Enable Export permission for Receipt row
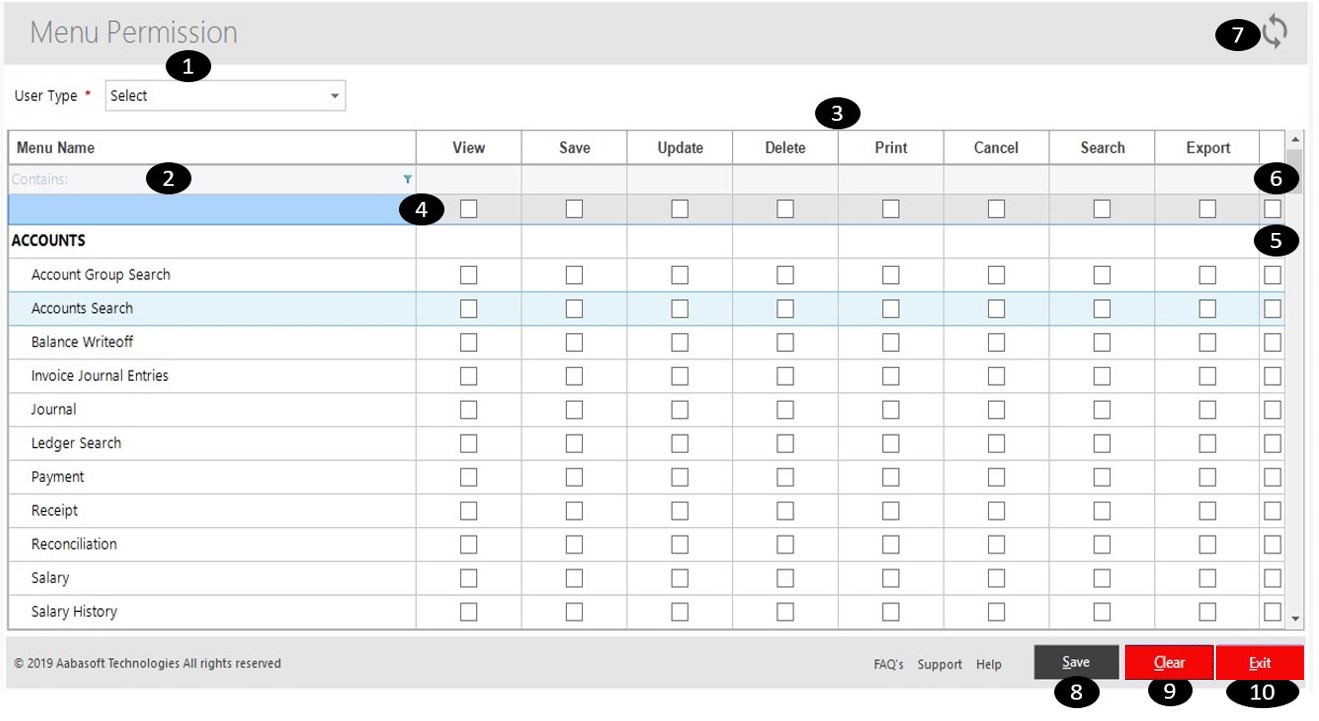Image resolution: width=1319 pixels, height=721 pixels. [1206, 510]
